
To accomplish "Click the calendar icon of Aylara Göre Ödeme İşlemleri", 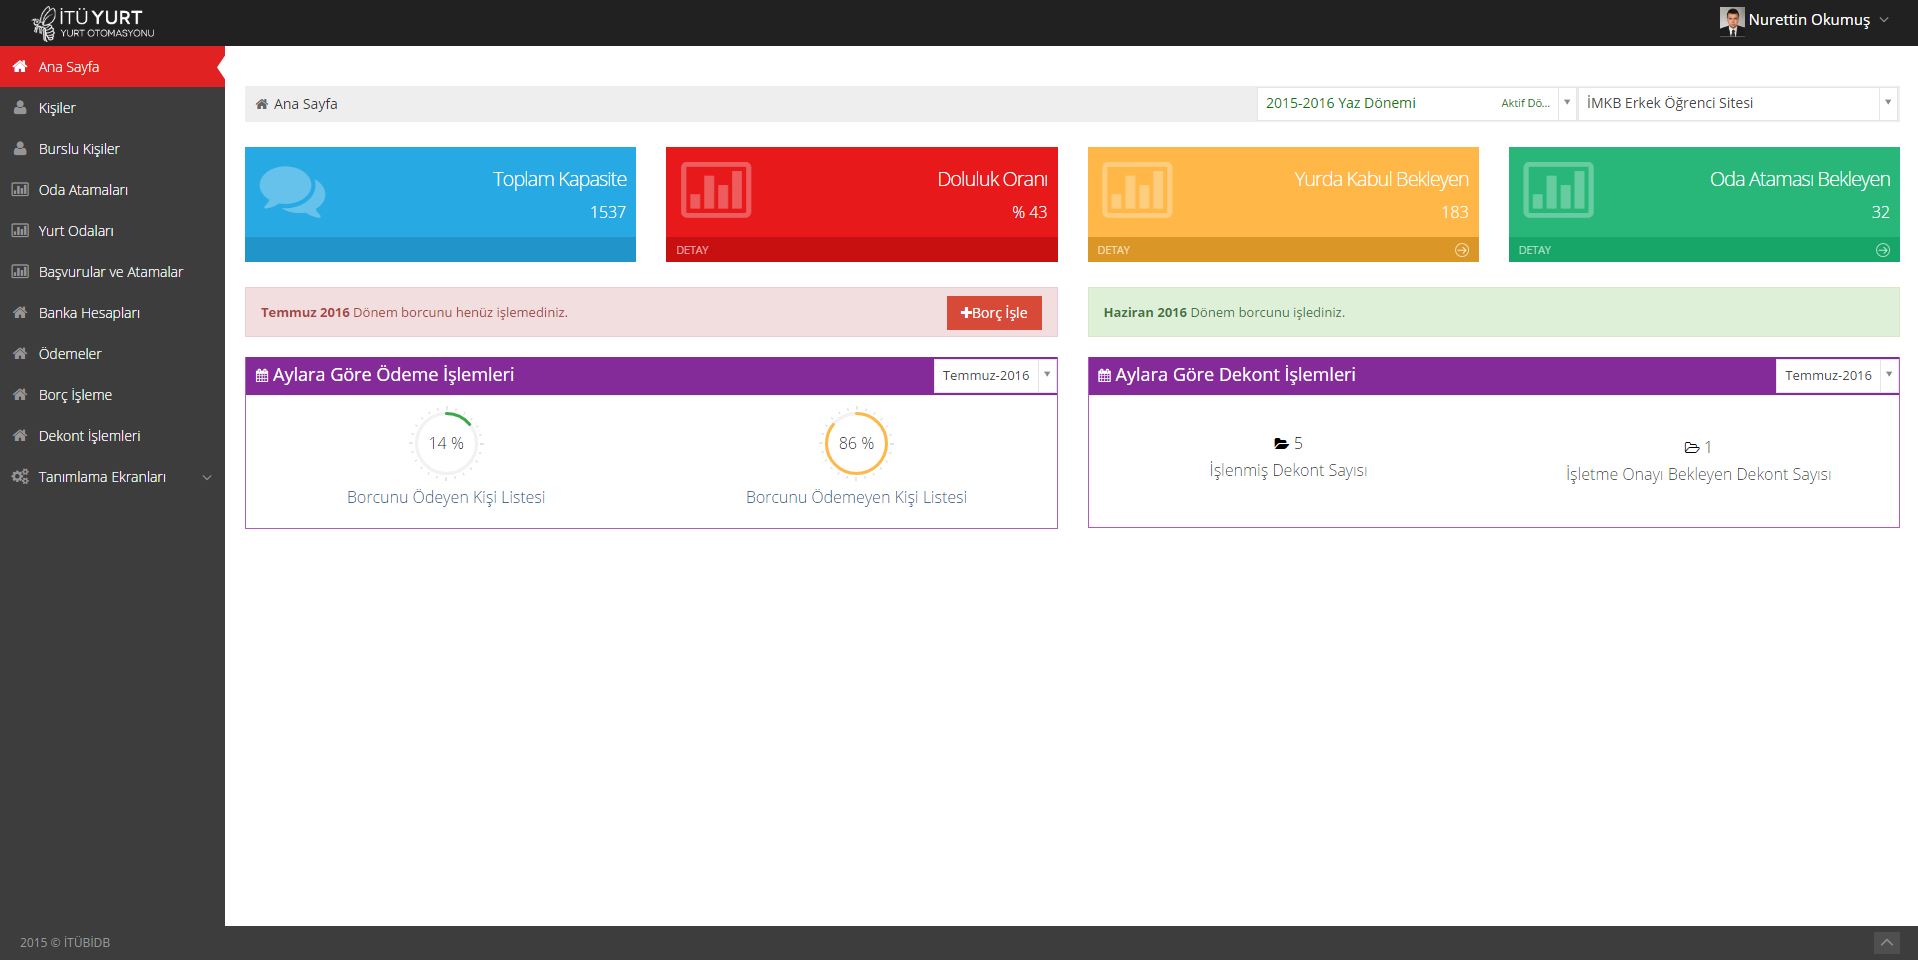I will coord(262,376).
